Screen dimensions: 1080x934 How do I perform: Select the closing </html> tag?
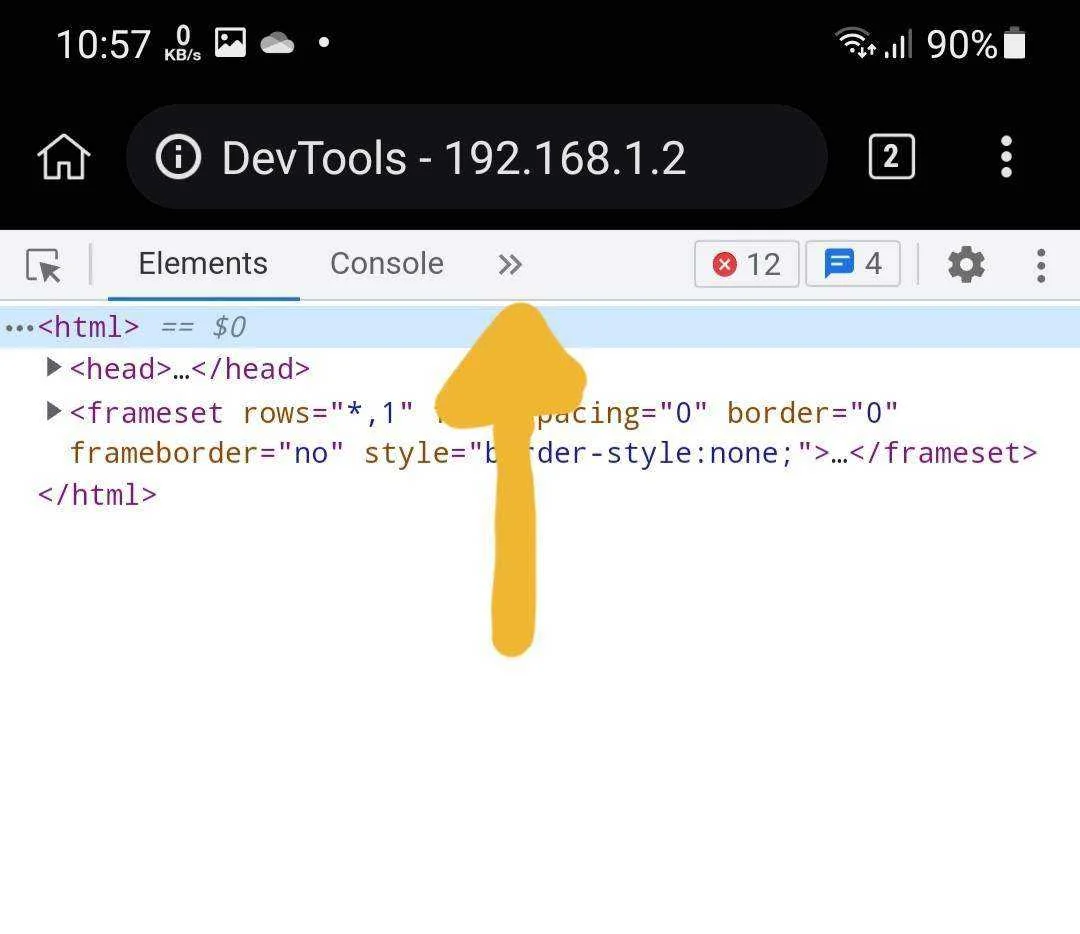click(x=97, y=495)
